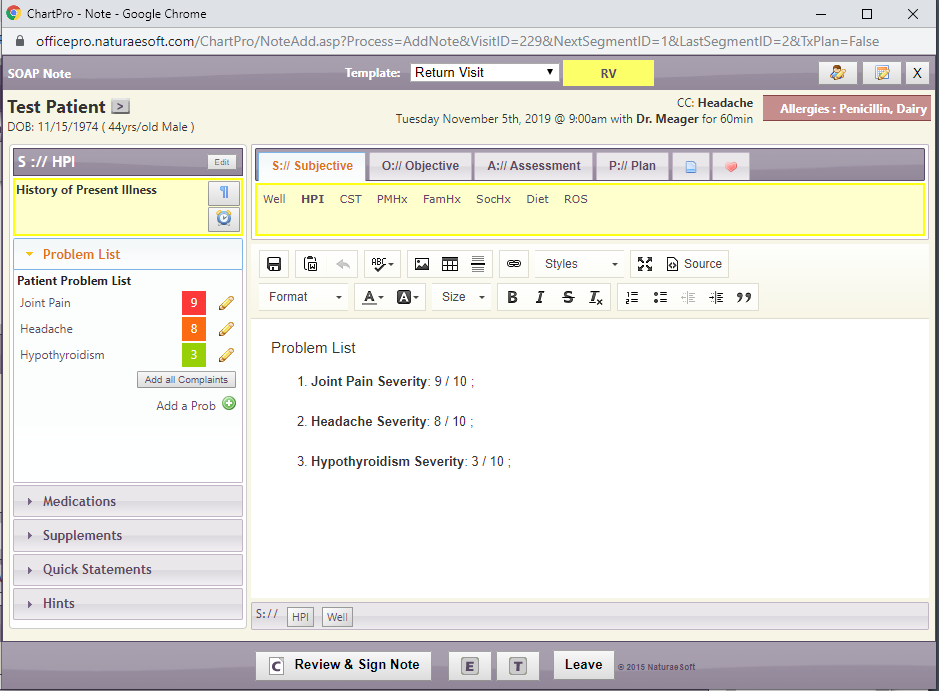Maximize the editor with the fullscreen icon
The image size is (939, 691).
point(645,263)
